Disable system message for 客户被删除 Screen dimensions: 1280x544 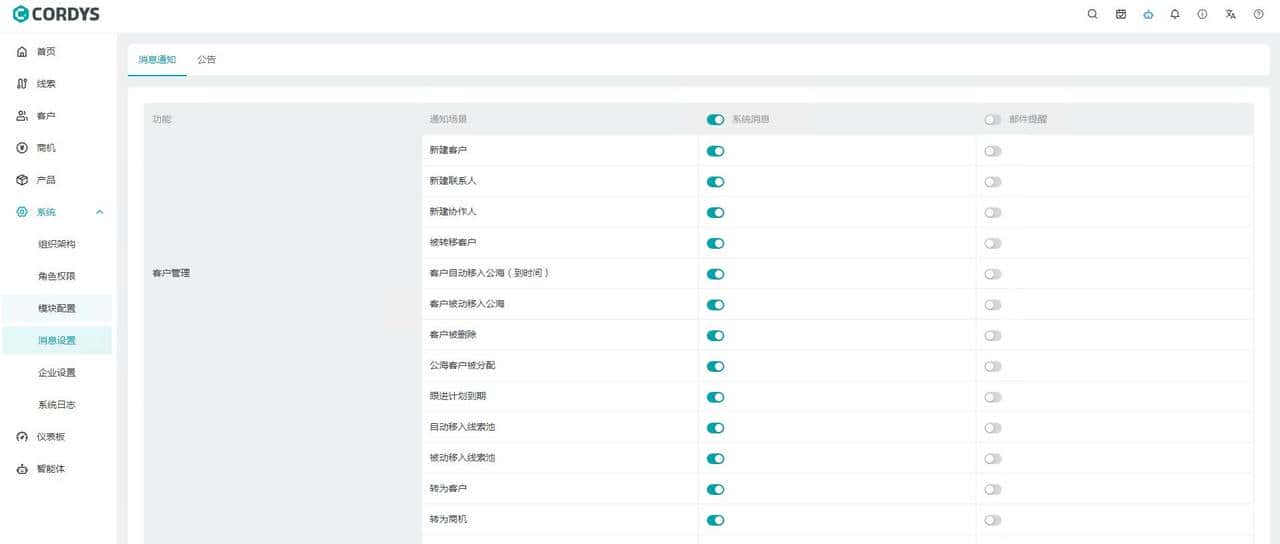pyautogui.click(x=715, y=336)
